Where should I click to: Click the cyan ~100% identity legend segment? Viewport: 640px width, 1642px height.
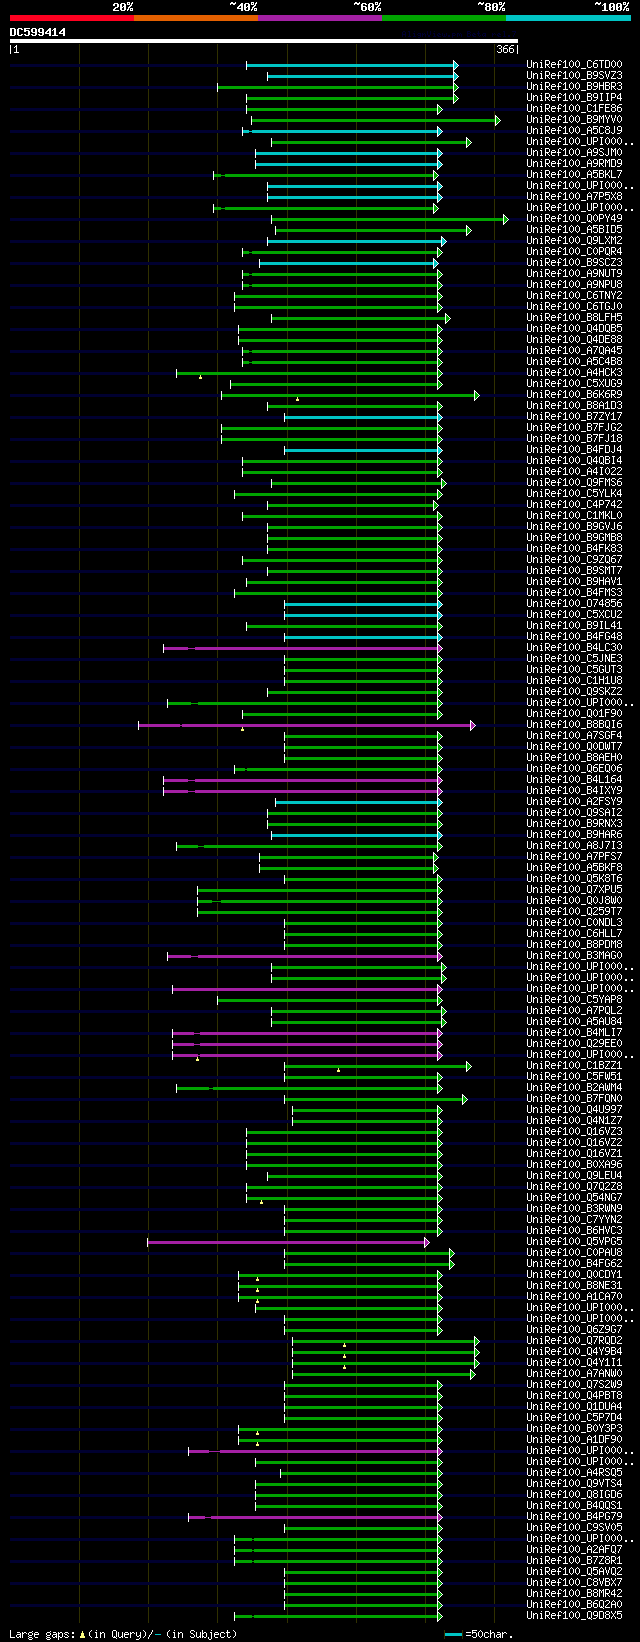click(567, 18)
